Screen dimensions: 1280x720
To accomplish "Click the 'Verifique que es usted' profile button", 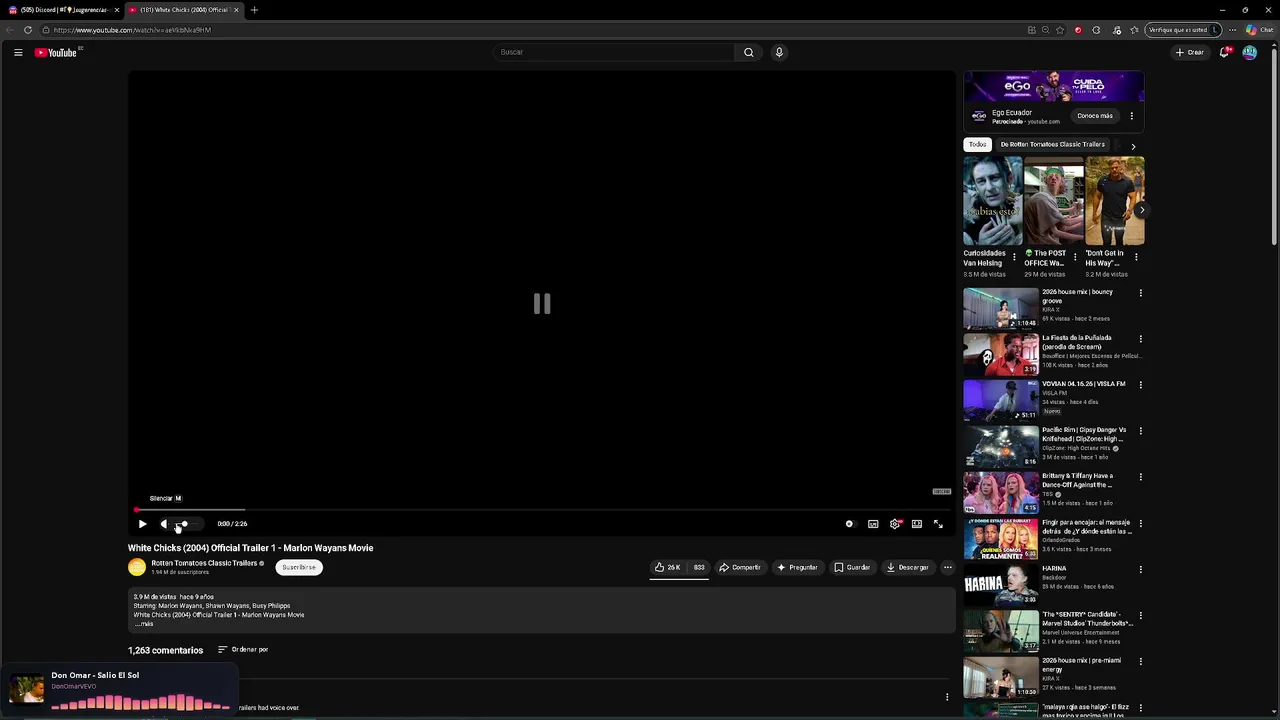I will coord(1183,30).
